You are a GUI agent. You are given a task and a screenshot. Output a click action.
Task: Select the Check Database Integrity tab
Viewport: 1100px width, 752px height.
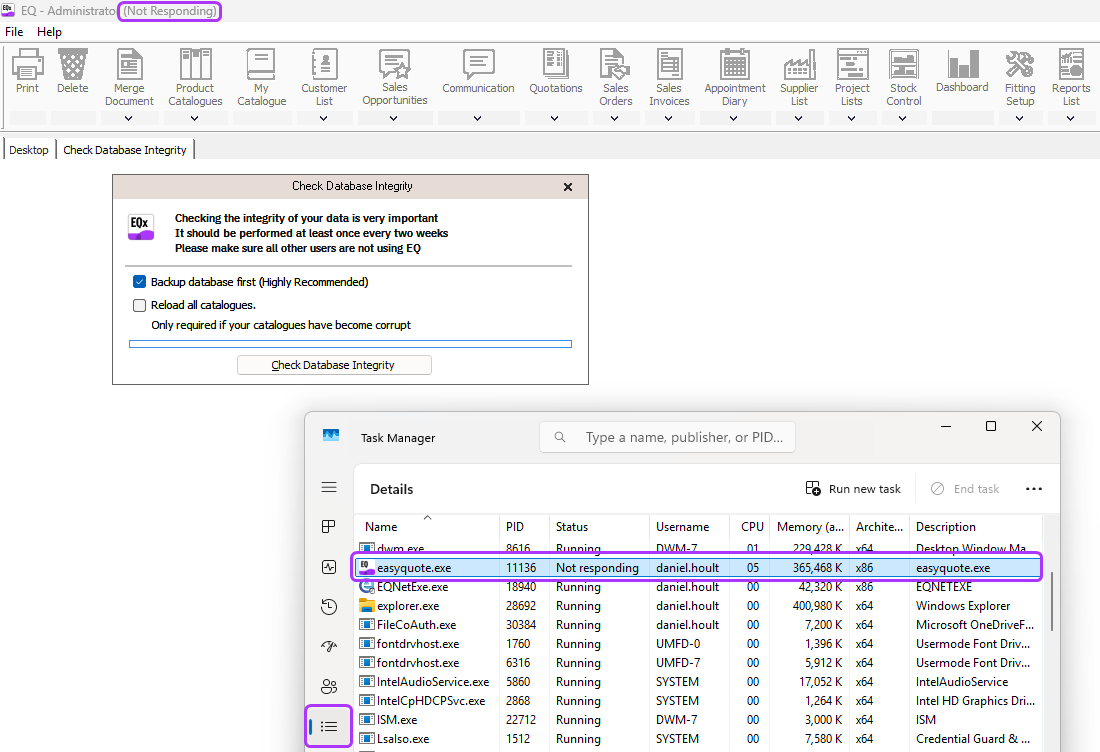(125, 150)
